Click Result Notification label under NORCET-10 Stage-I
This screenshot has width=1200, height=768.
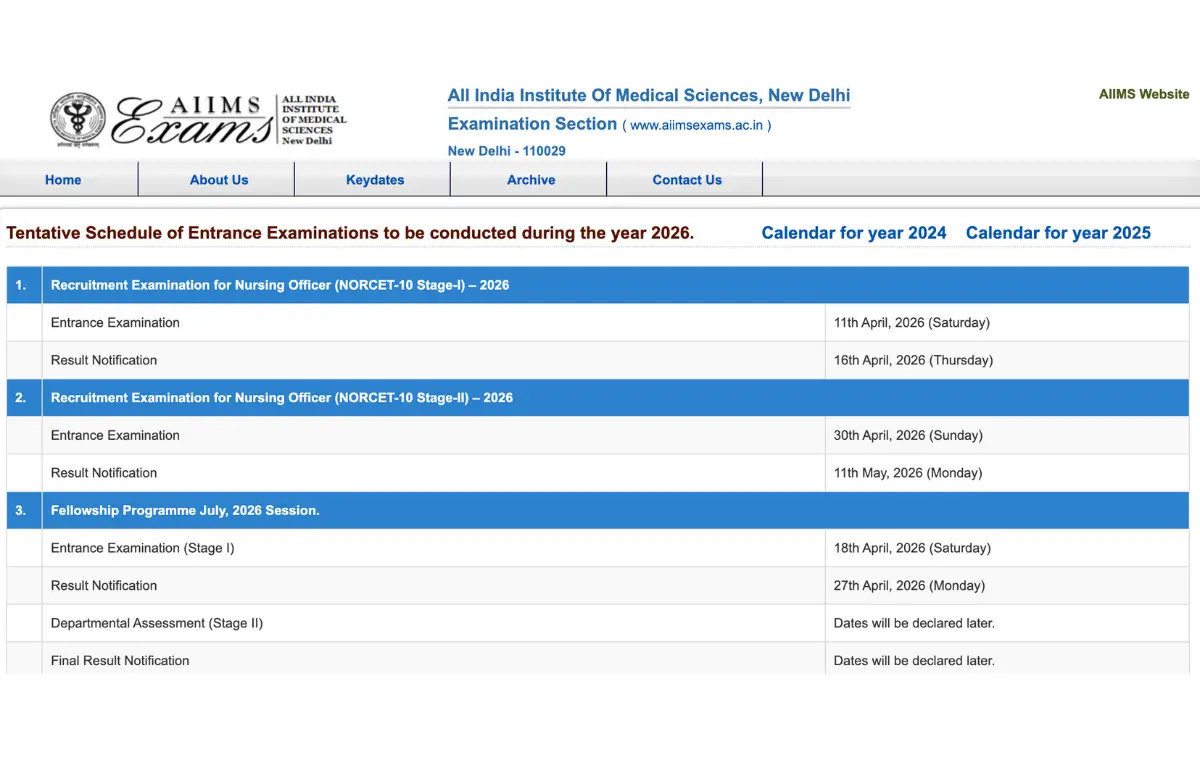104,360
